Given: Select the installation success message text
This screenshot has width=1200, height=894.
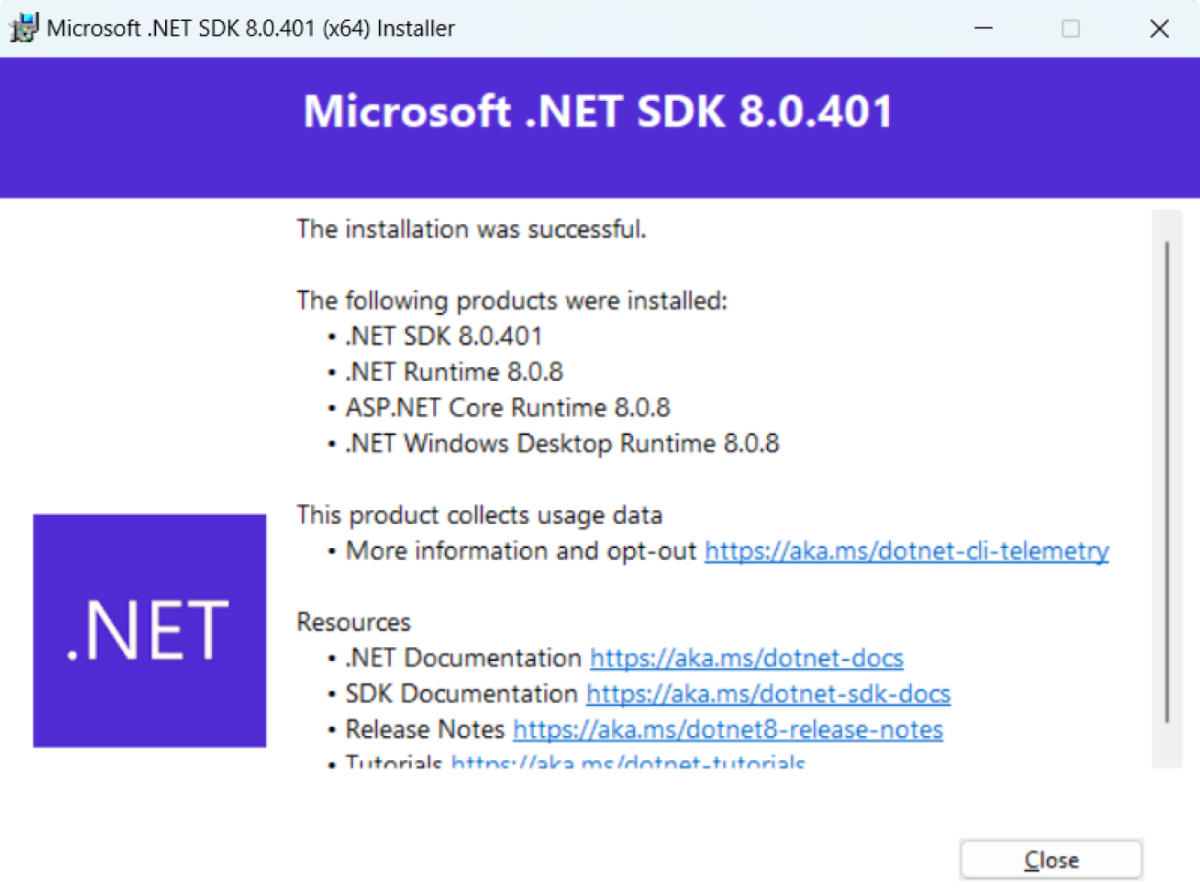Looking at the screenshot, I should (x=471, y=229).
